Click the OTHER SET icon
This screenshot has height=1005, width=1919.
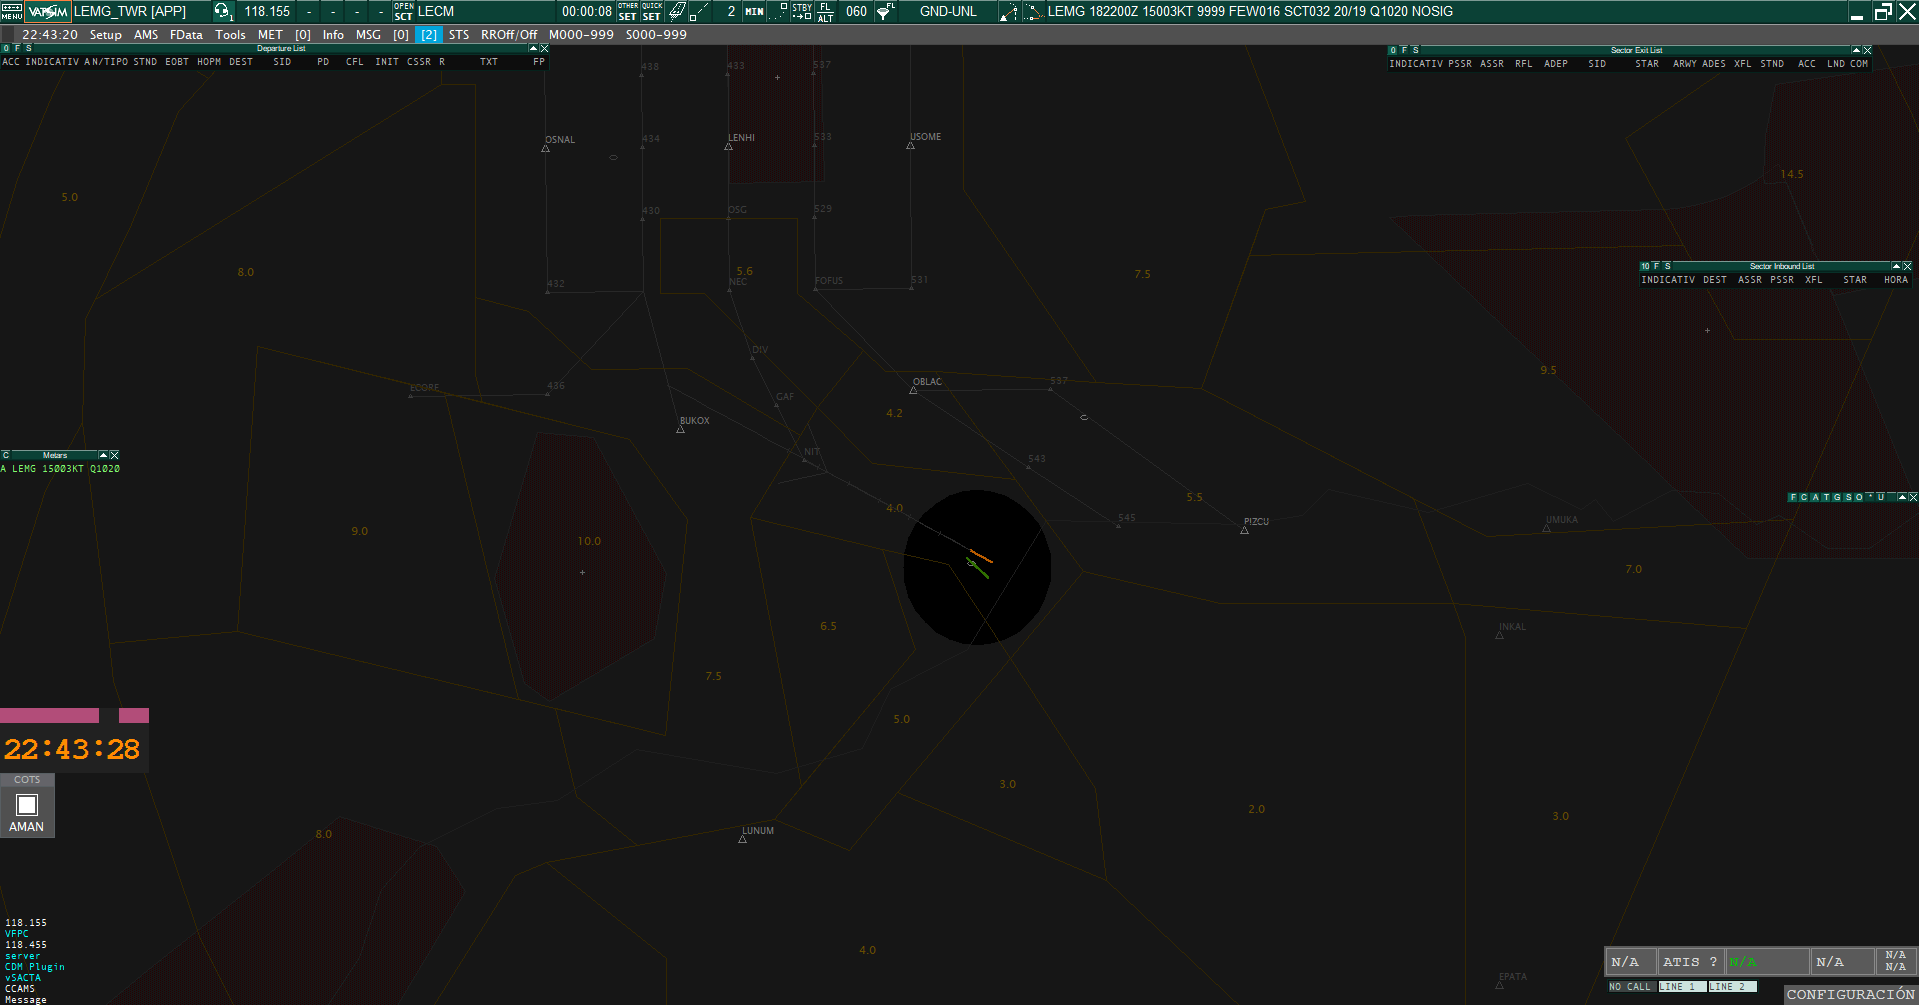pyautogui.click(x=627, y=12)
